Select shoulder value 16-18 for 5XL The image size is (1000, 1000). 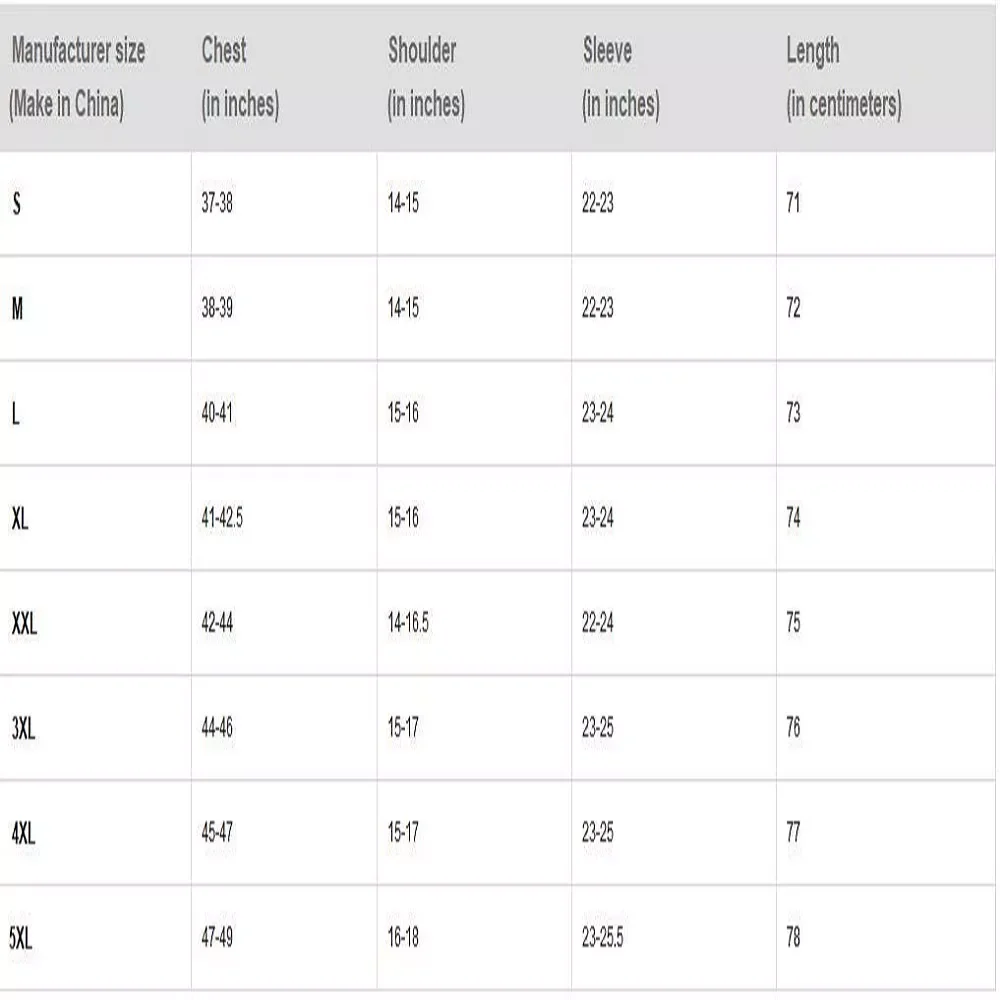[x=403, y=937]
